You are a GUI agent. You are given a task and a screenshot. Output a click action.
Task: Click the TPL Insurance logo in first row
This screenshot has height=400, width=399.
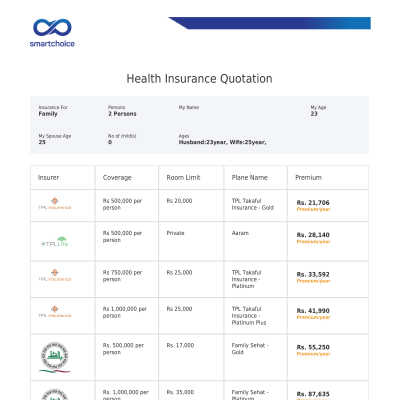55,203
